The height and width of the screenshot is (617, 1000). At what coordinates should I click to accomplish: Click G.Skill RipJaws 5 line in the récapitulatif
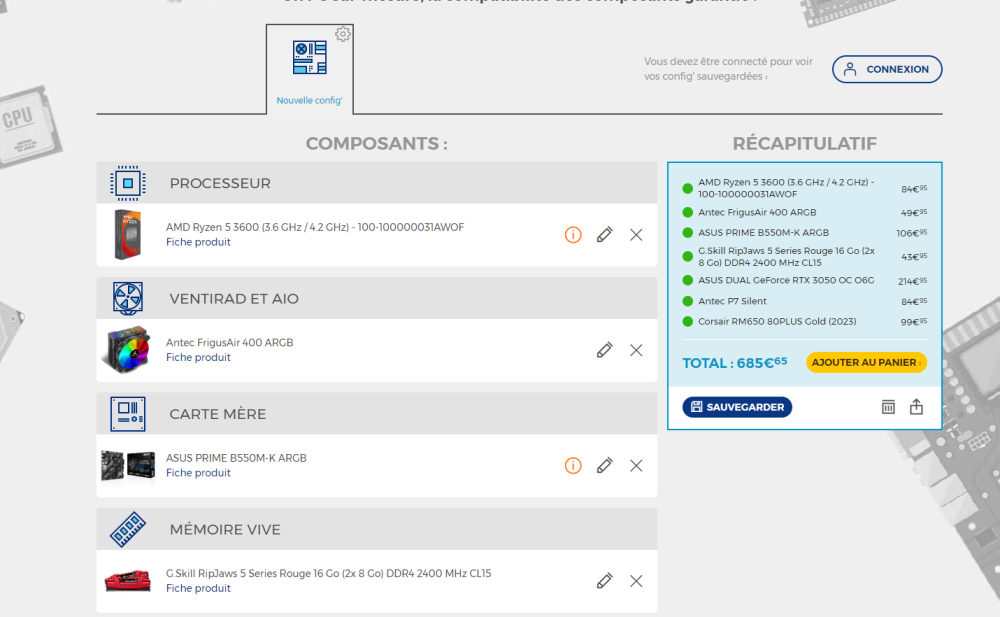coord(786,256)
